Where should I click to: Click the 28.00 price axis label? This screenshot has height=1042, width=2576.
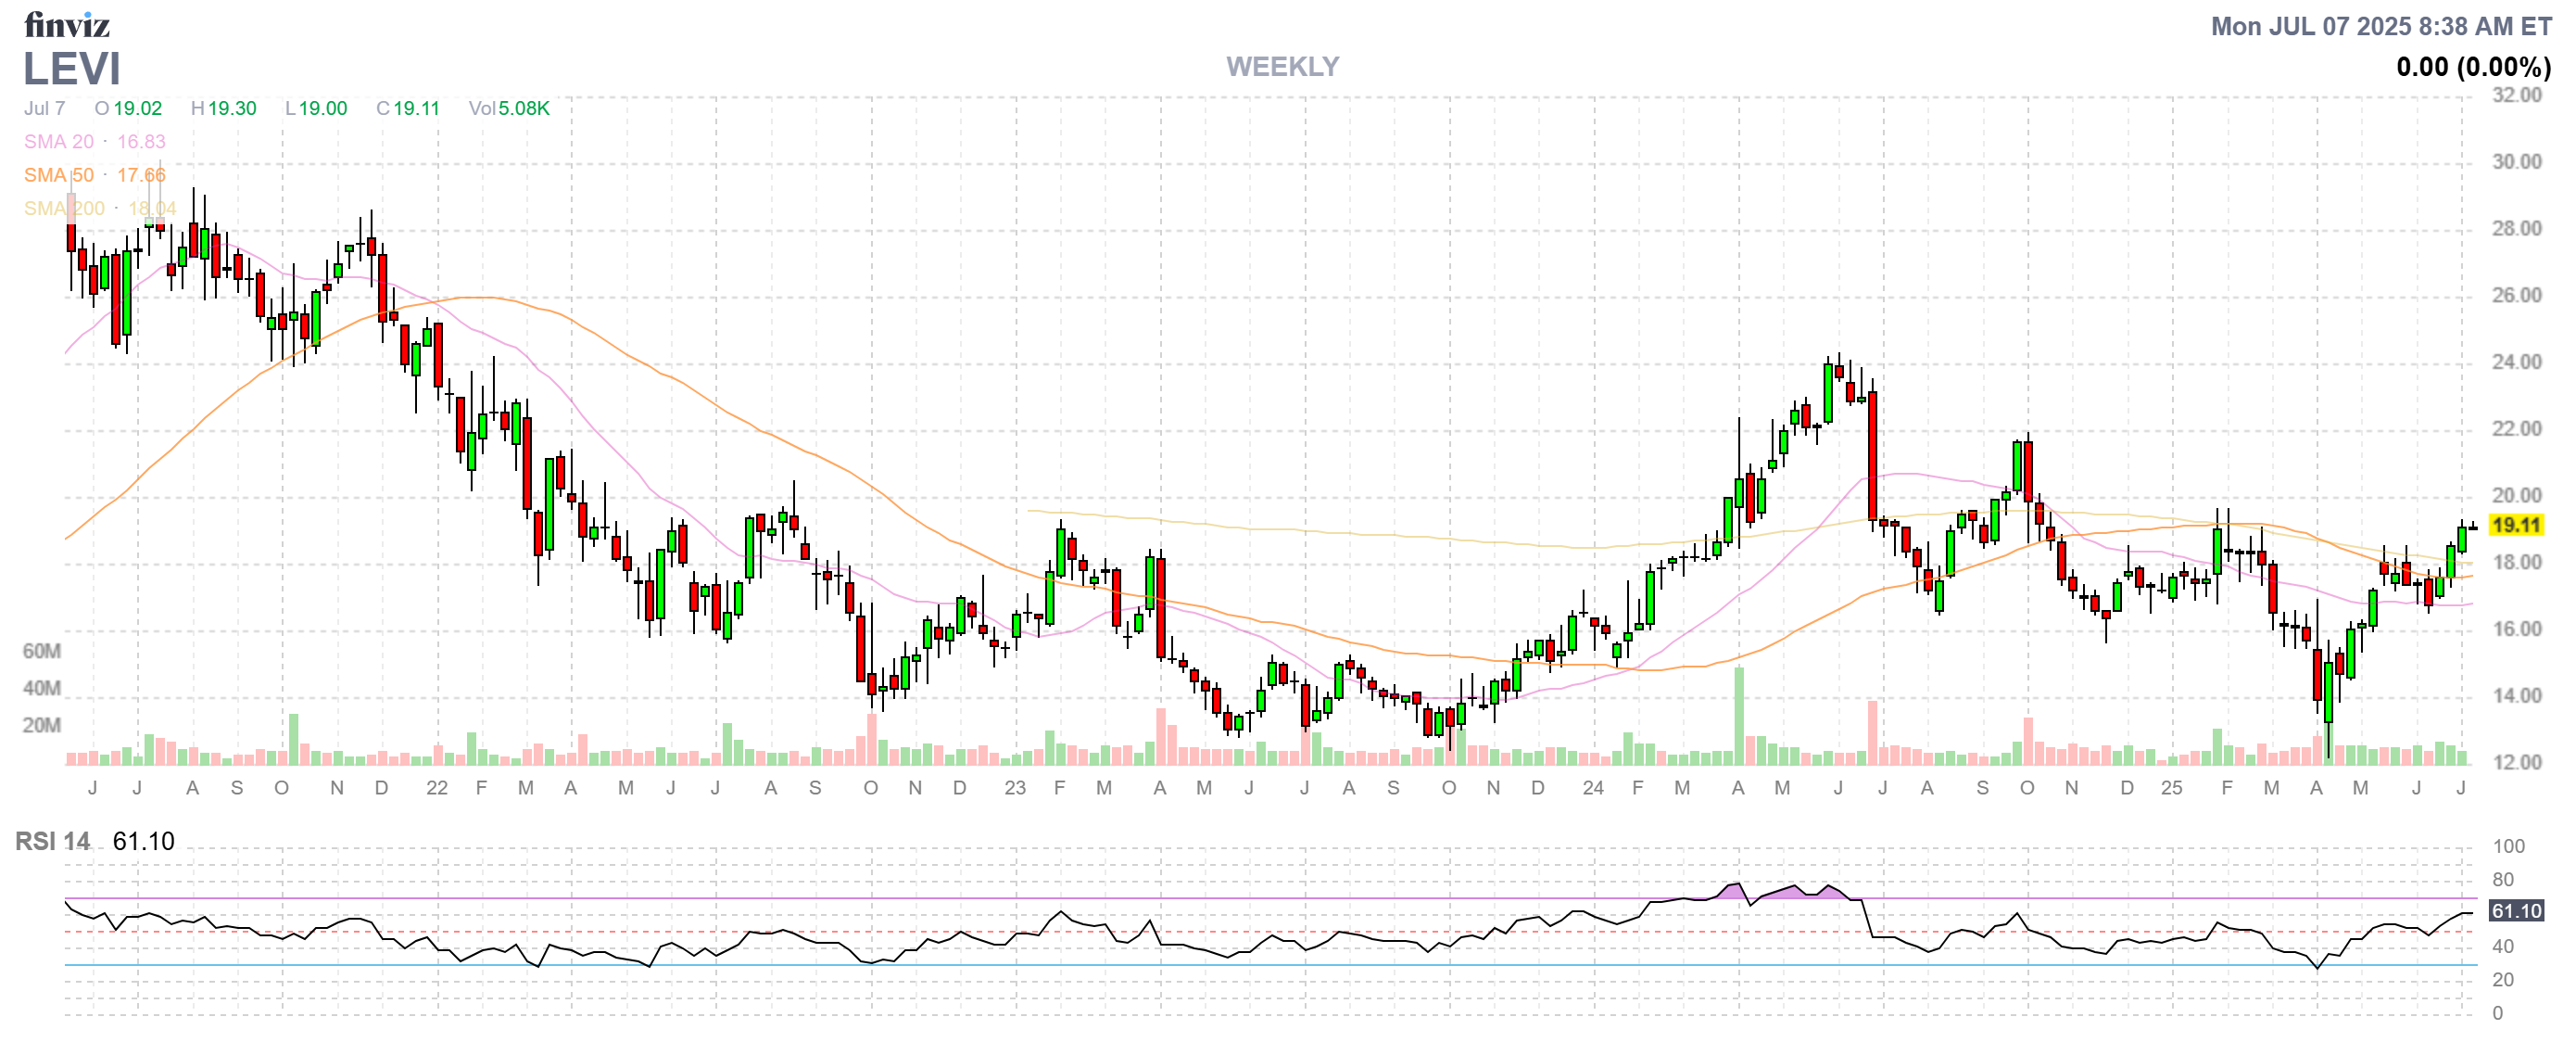(x=2516, y=229)
